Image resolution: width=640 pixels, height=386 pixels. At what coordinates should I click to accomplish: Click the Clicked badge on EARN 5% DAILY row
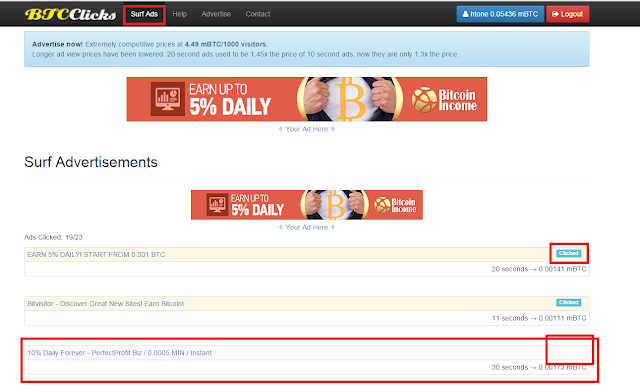click(569, 253)
